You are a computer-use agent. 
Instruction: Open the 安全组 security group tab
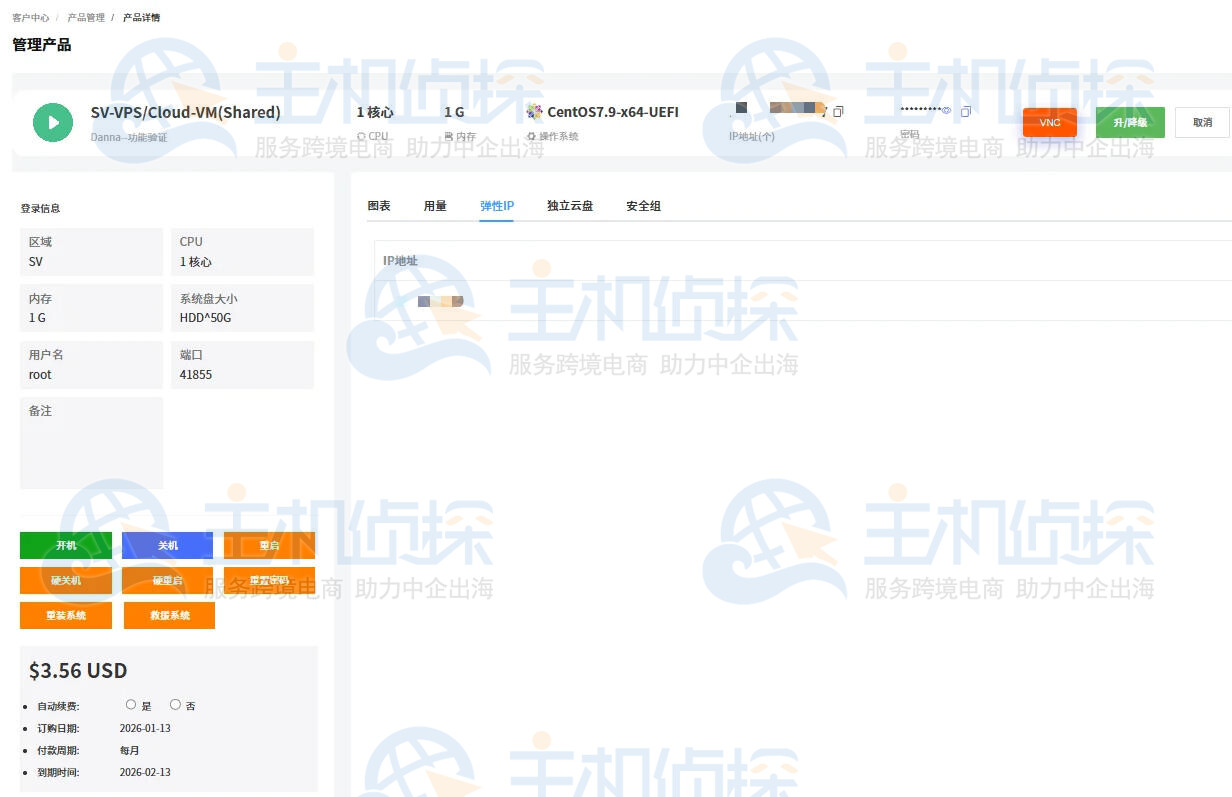(x=643, y=206)
